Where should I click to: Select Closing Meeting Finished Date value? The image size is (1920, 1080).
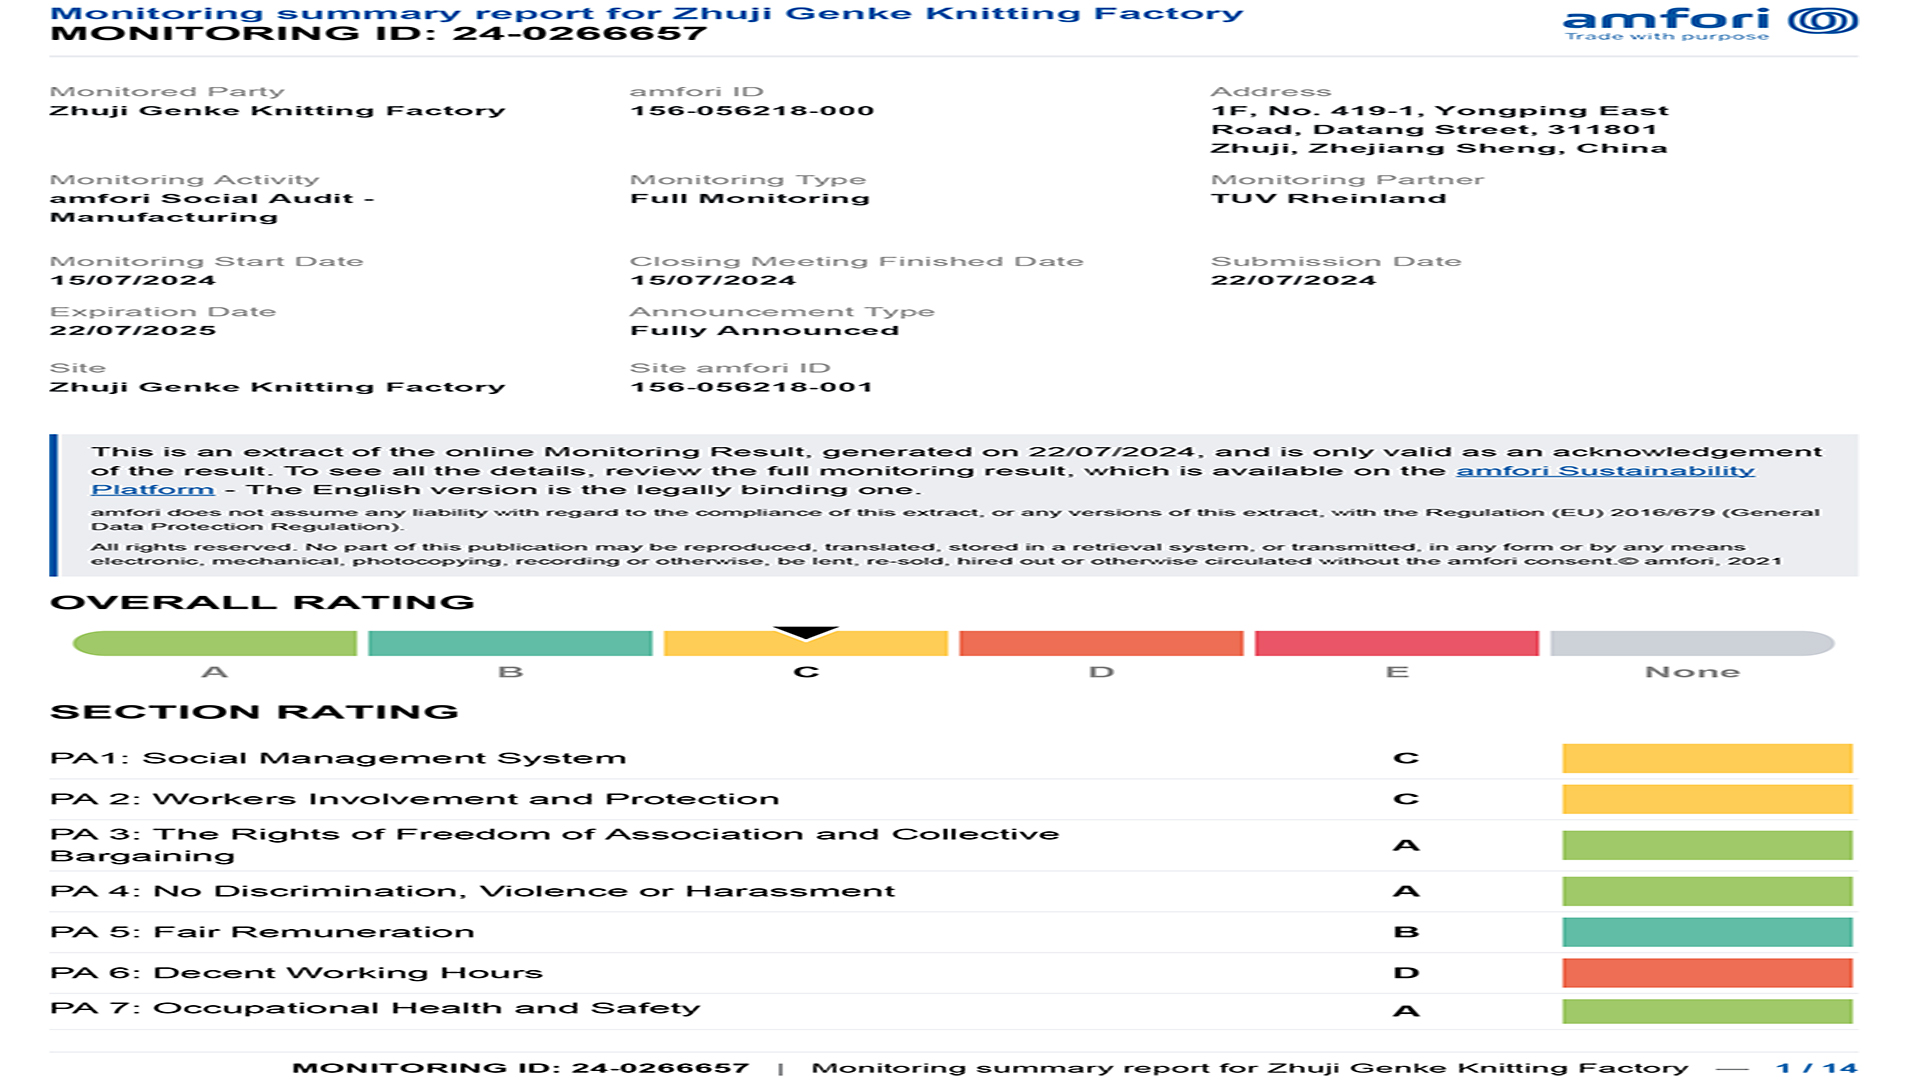pyautogui.click(x=713, y=280)
